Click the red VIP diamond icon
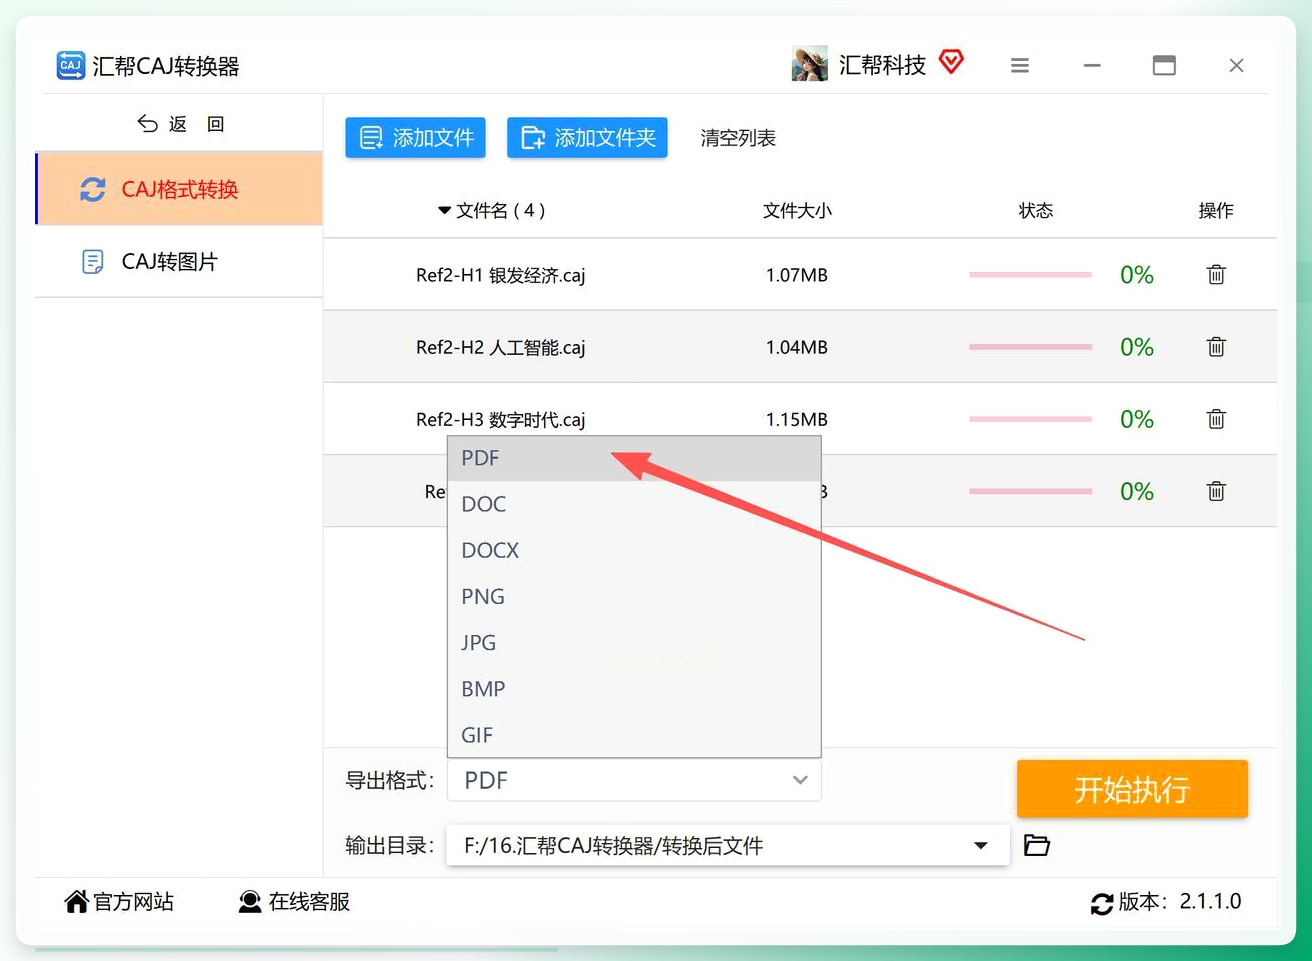The height and width of the screenshot is (961, 1312). (x=952, y=63)
